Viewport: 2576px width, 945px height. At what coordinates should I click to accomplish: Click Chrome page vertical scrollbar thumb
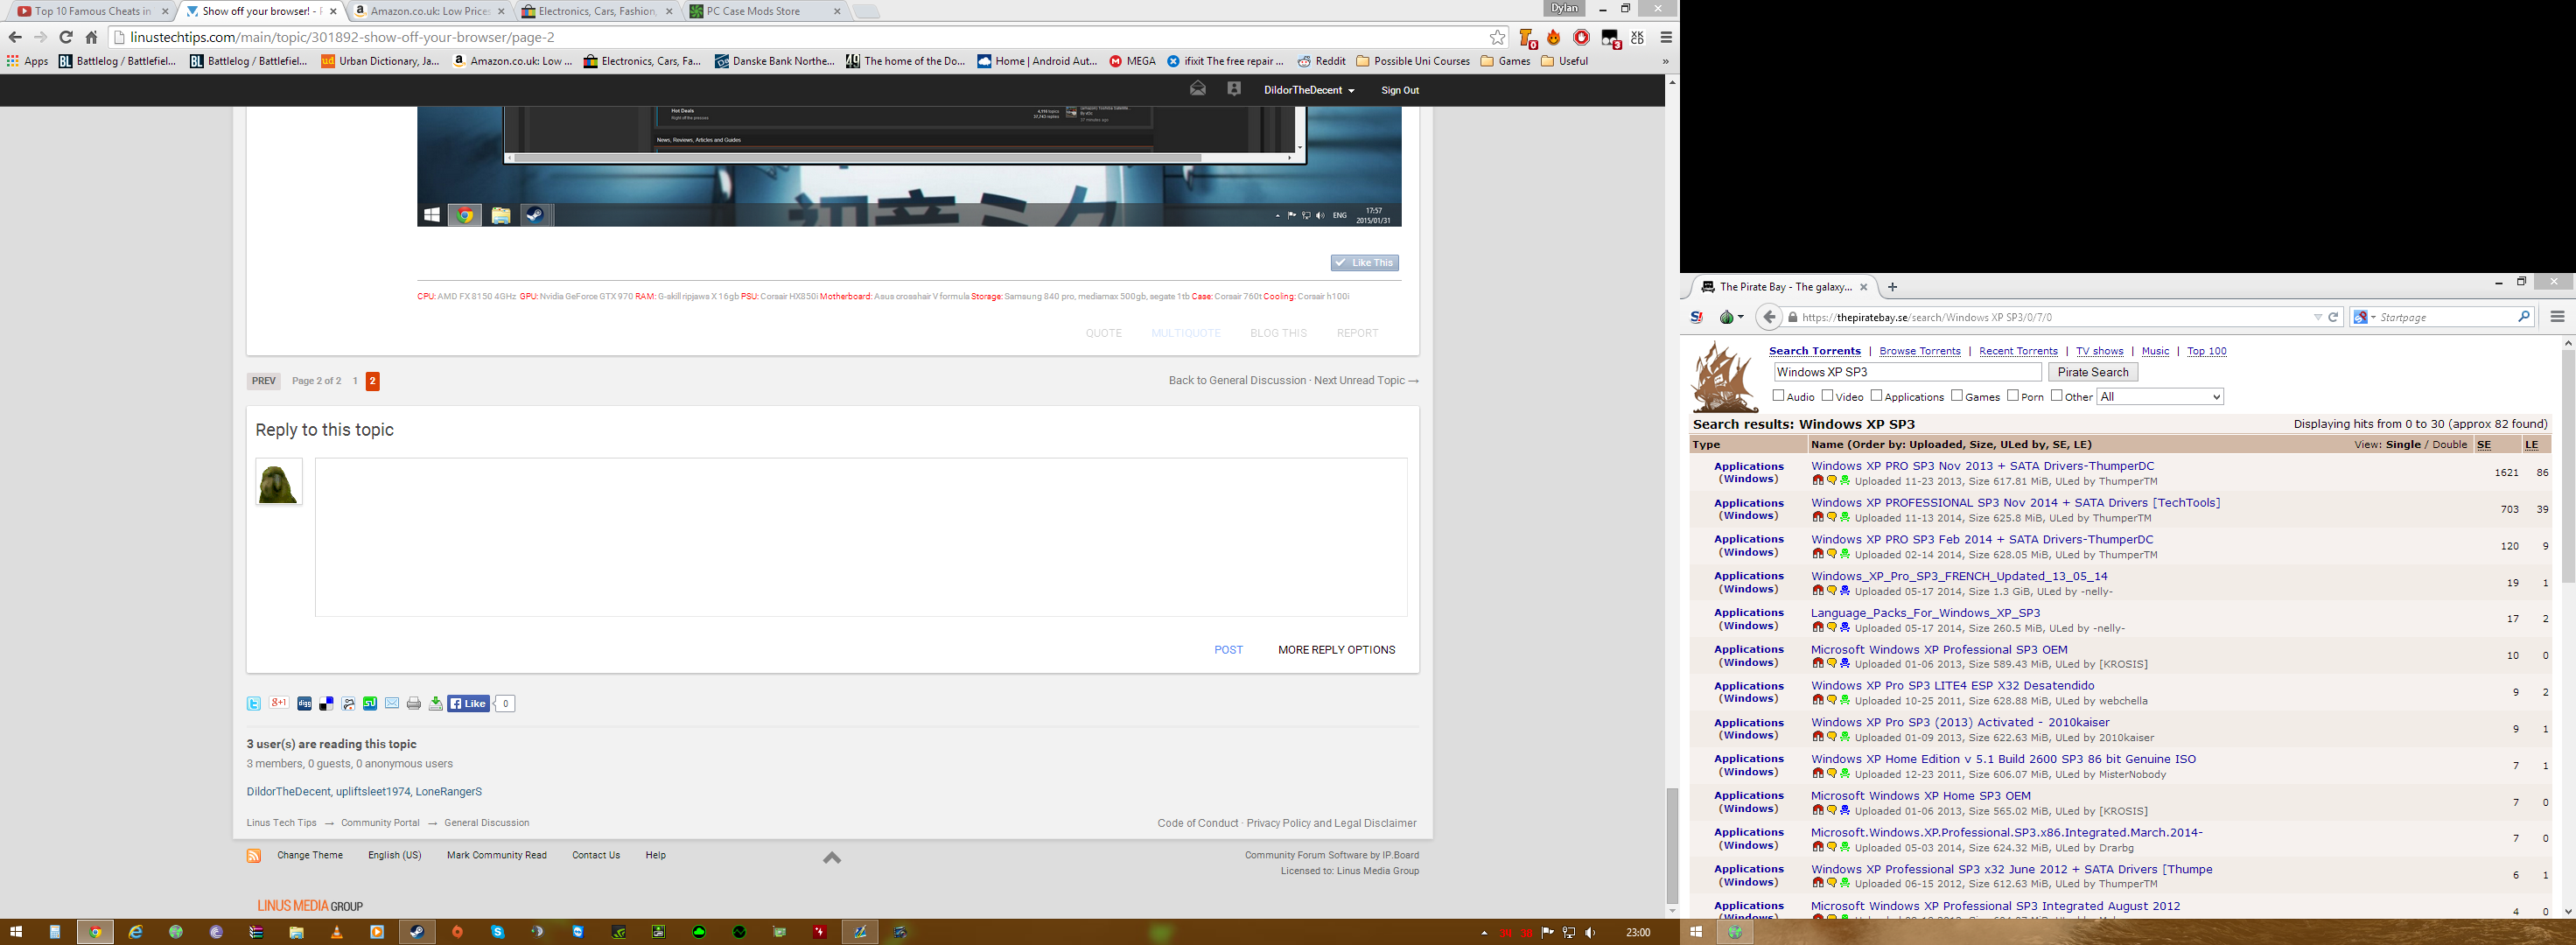coord(1672,845)
